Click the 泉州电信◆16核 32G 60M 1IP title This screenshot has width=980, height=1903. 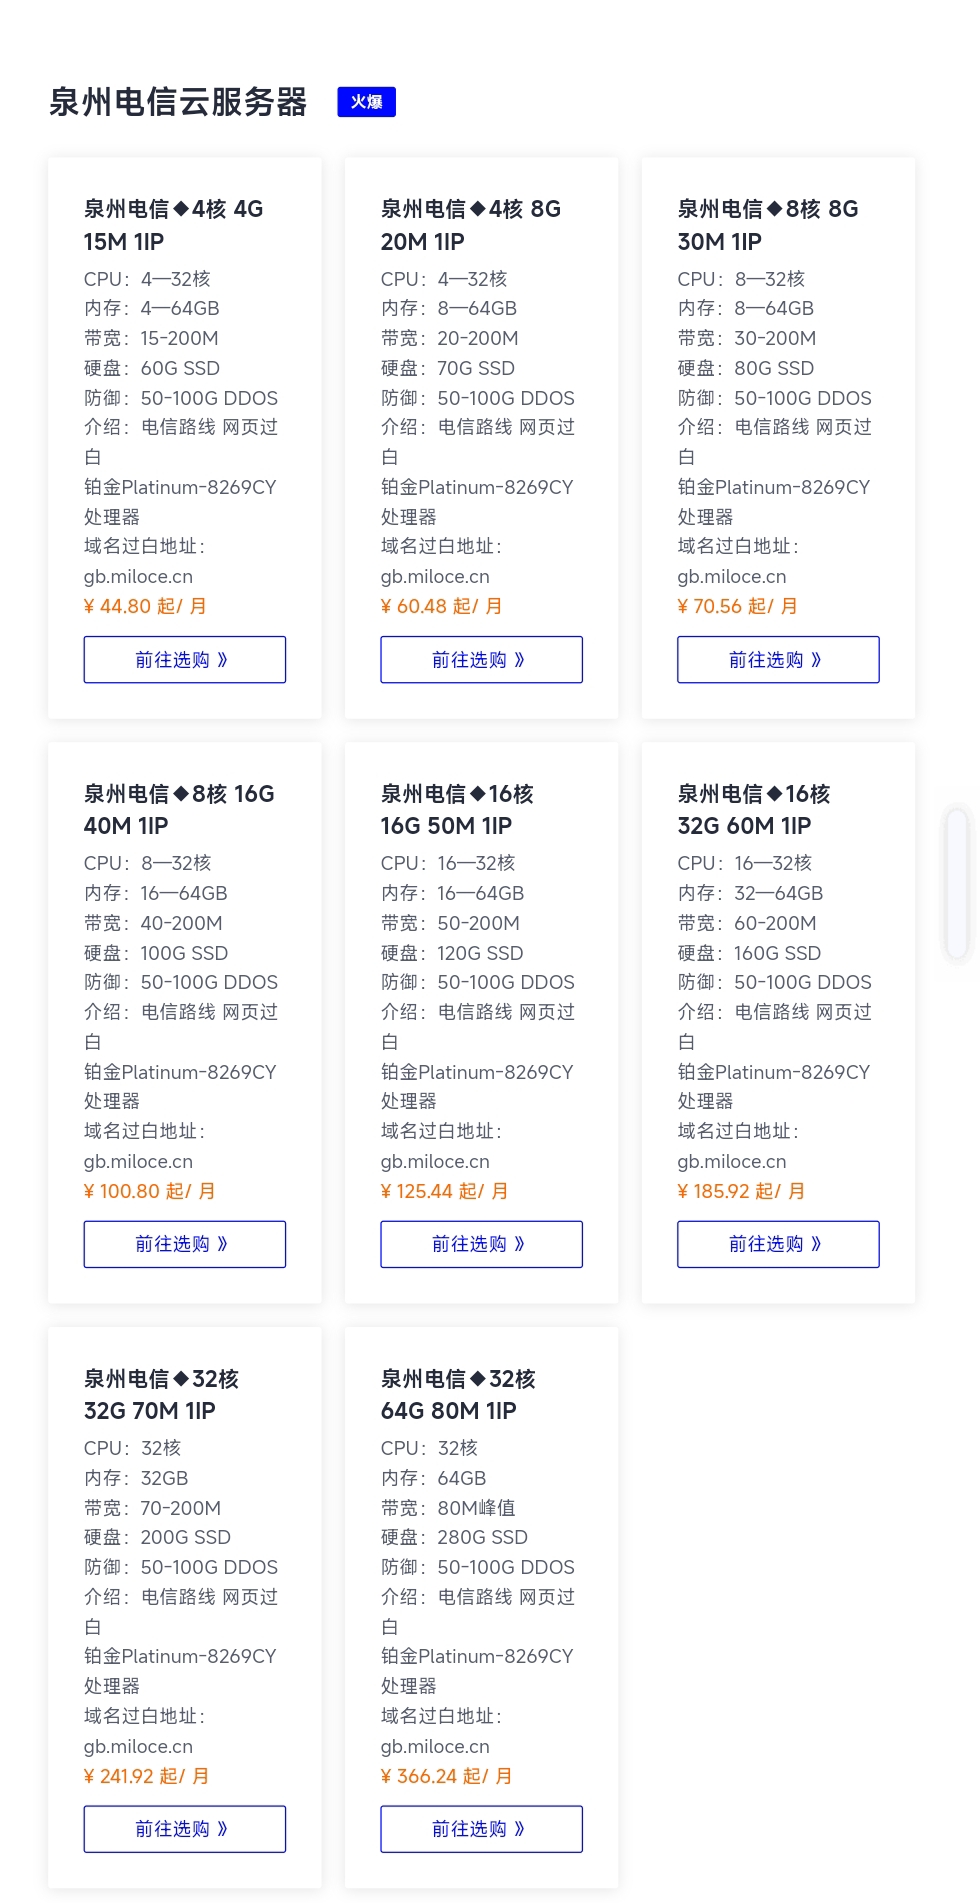pos(754,810)
